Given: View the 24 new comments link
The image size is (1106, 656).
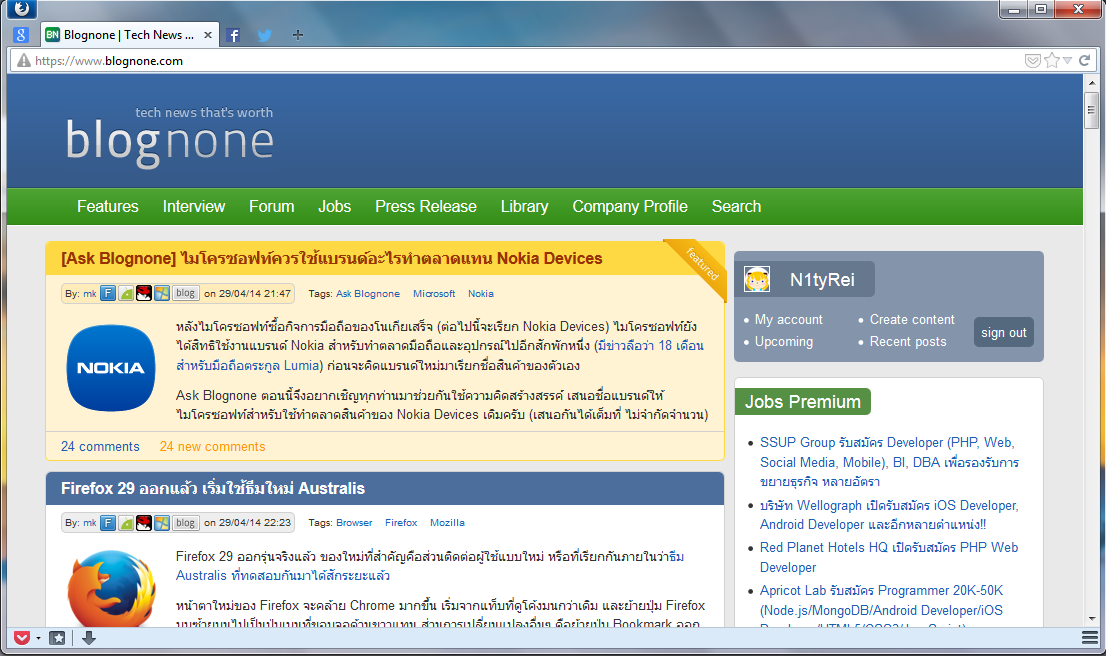Looking at the screenshot, I should 212,447.
